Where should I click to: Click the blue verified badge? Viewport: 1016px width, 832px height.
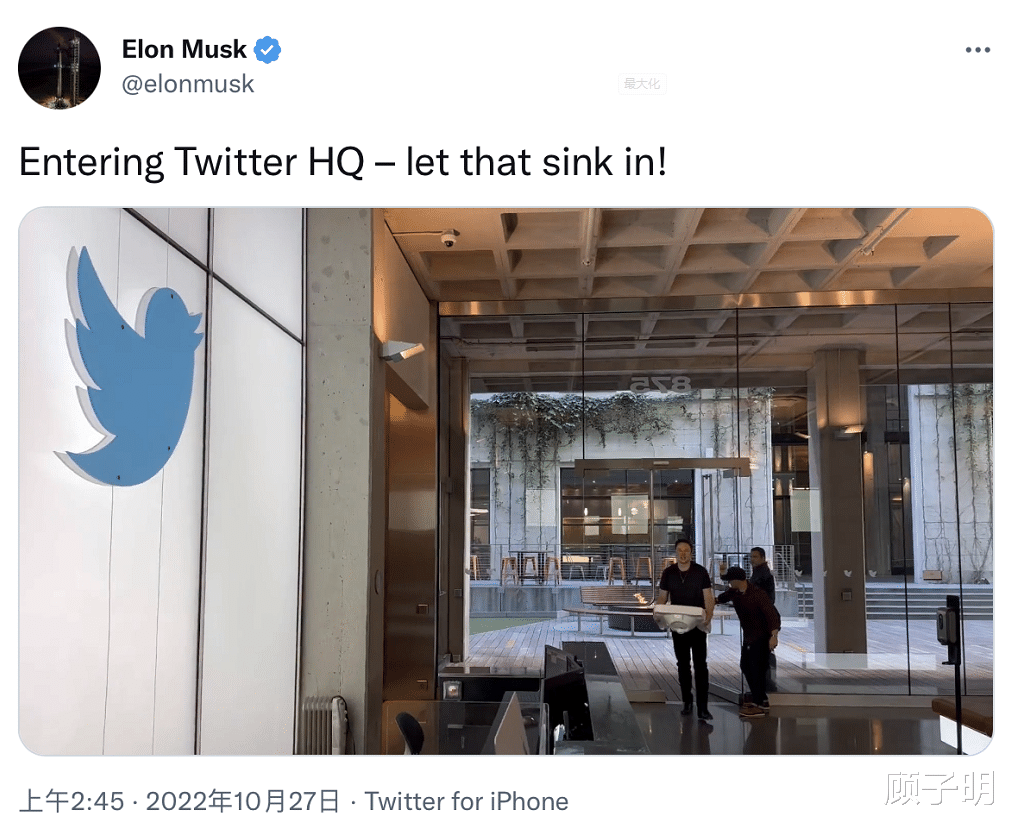coord(267,49)
